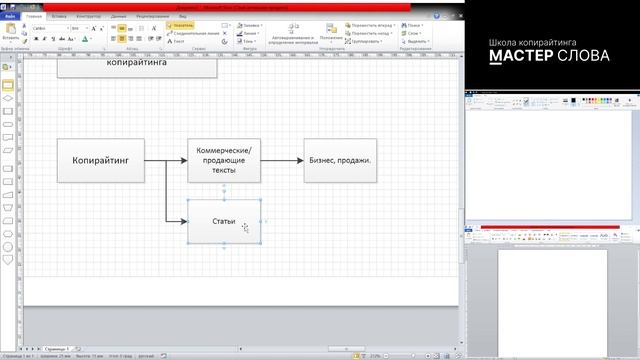
Task: Select the circle shape in the stencil panel
Action: tap(8, 247)
